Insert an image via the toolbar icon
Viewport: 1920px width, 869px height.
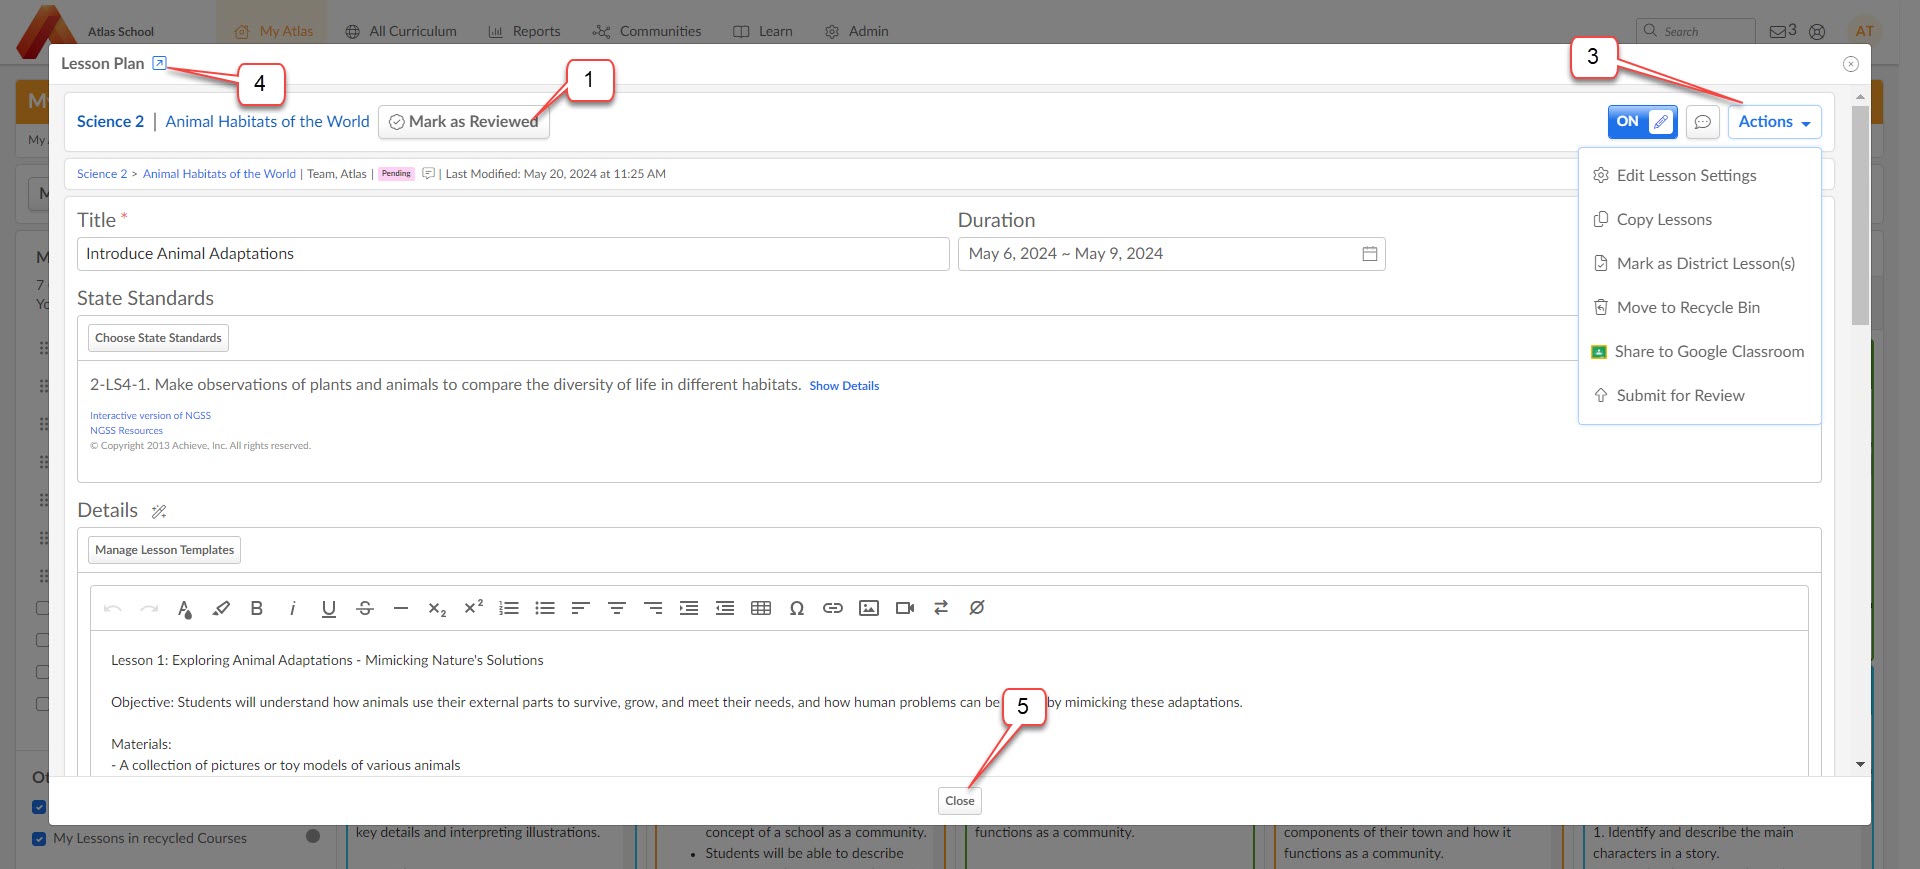click(x=869, y=608)
